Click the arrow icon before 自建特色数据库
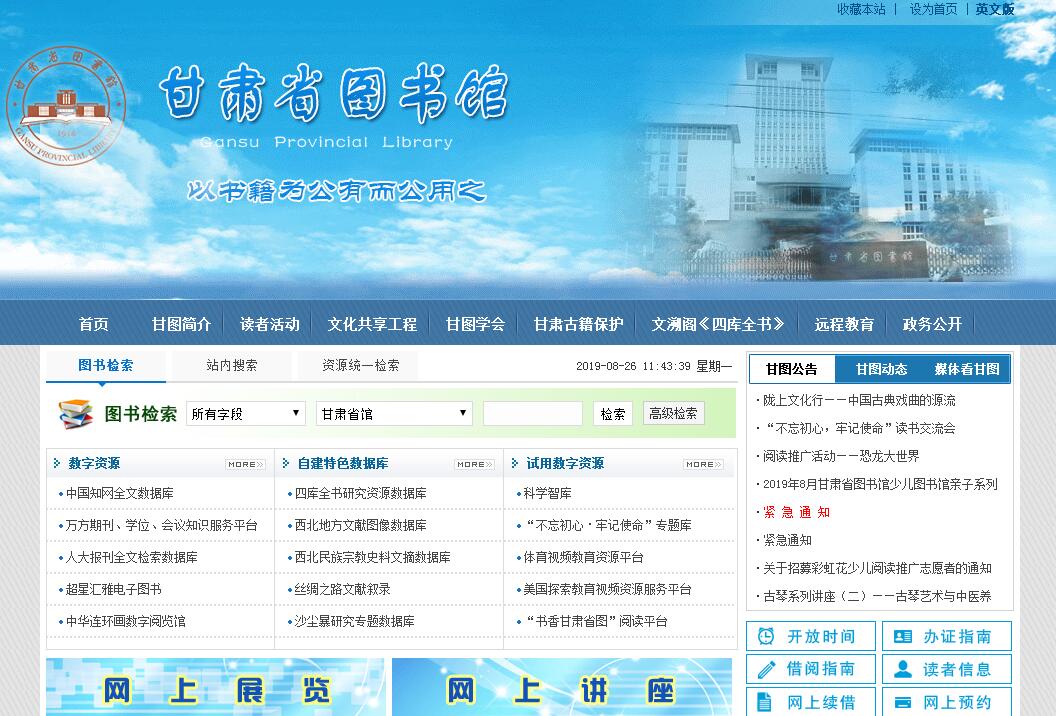The width and height of the screenshot is (1056, 716). 286,463
